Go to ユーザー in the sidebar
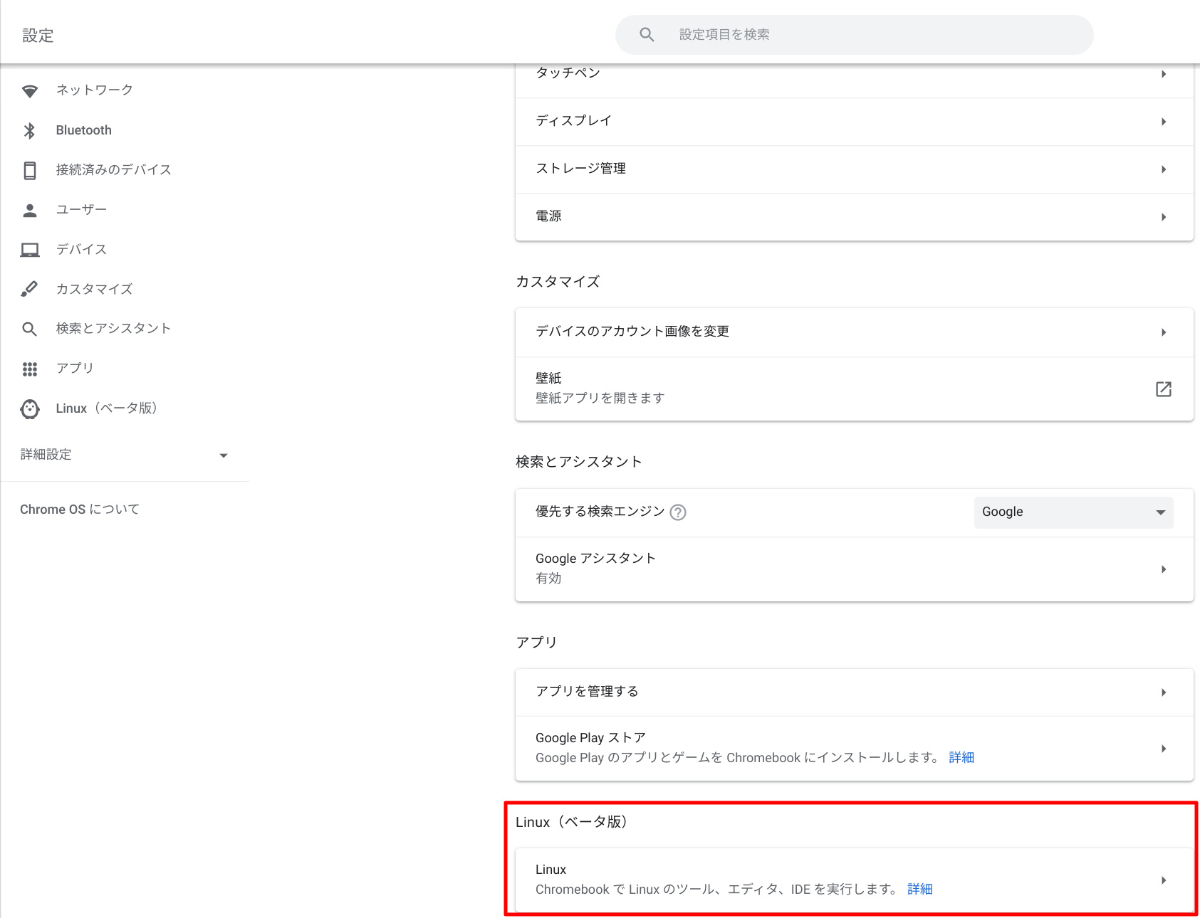The height and width of the screenshot is (918, 1200). pyautogui.click(x=81, y=209)
